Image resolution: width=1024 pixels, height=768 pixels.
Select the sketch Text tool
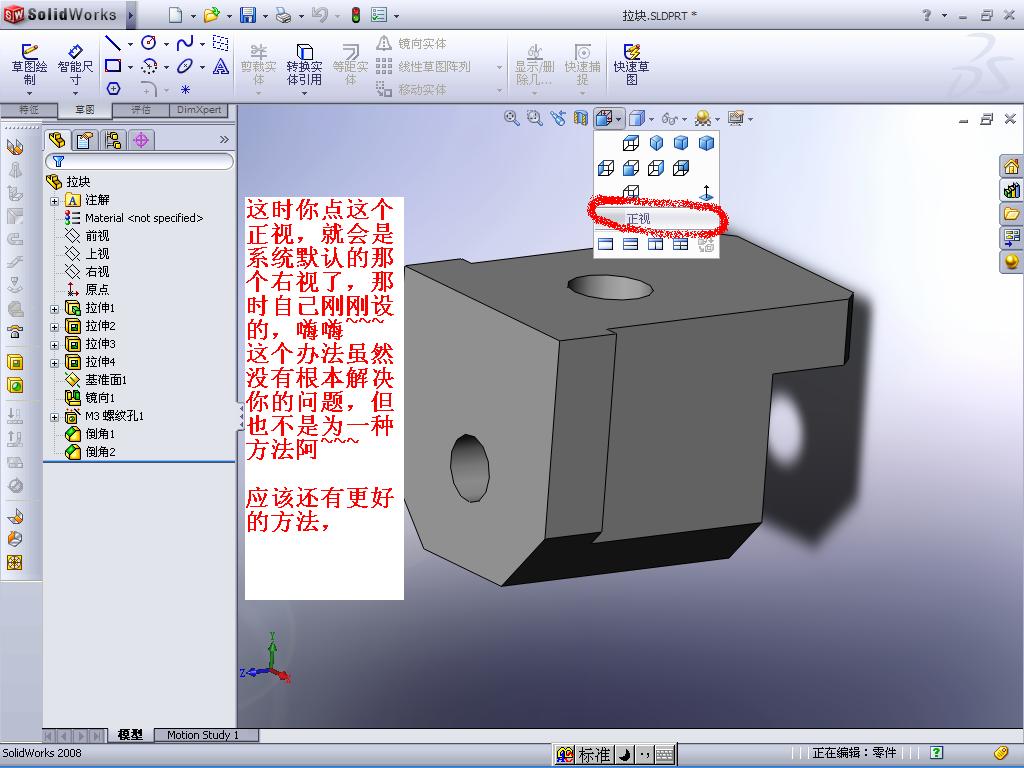pyautogui.click(x=221, y=66)
